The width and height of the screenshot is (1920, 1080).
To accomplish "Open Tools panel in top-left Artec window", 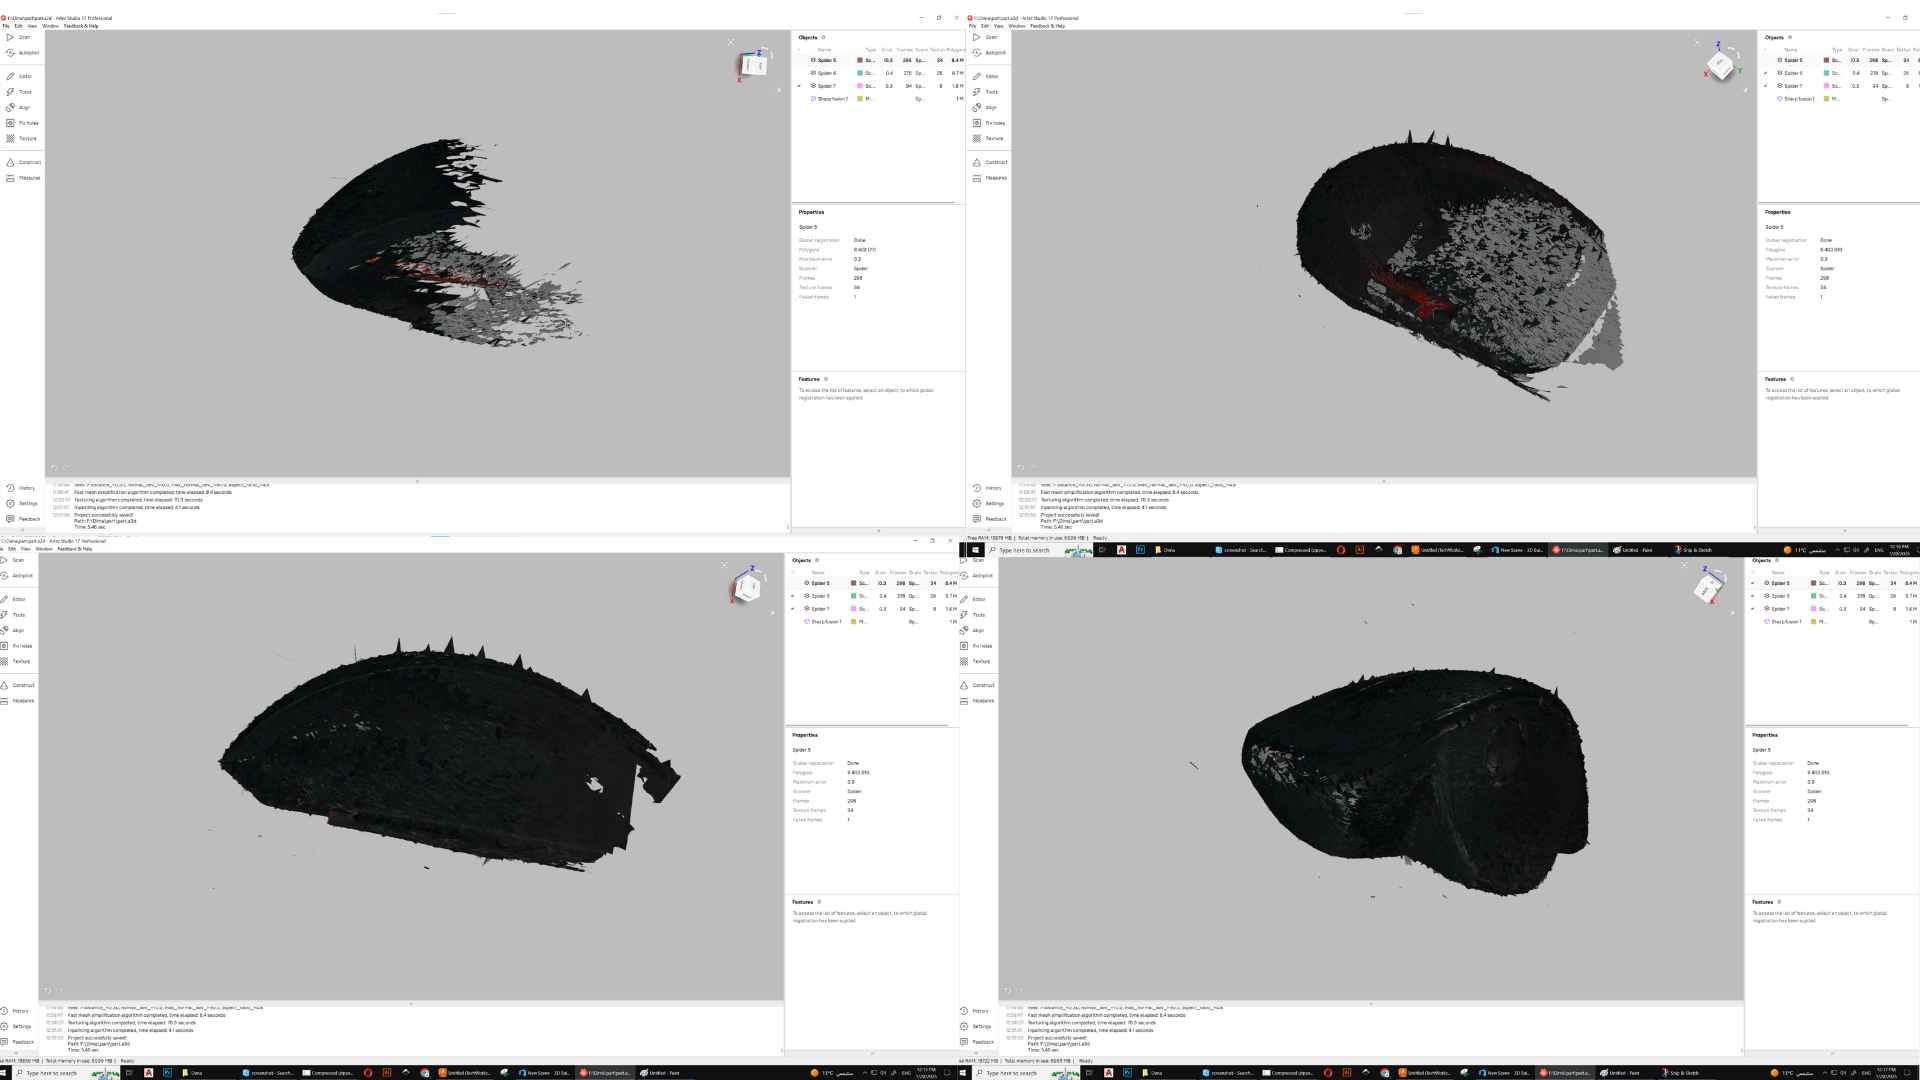I will click(x=19, y=92).
